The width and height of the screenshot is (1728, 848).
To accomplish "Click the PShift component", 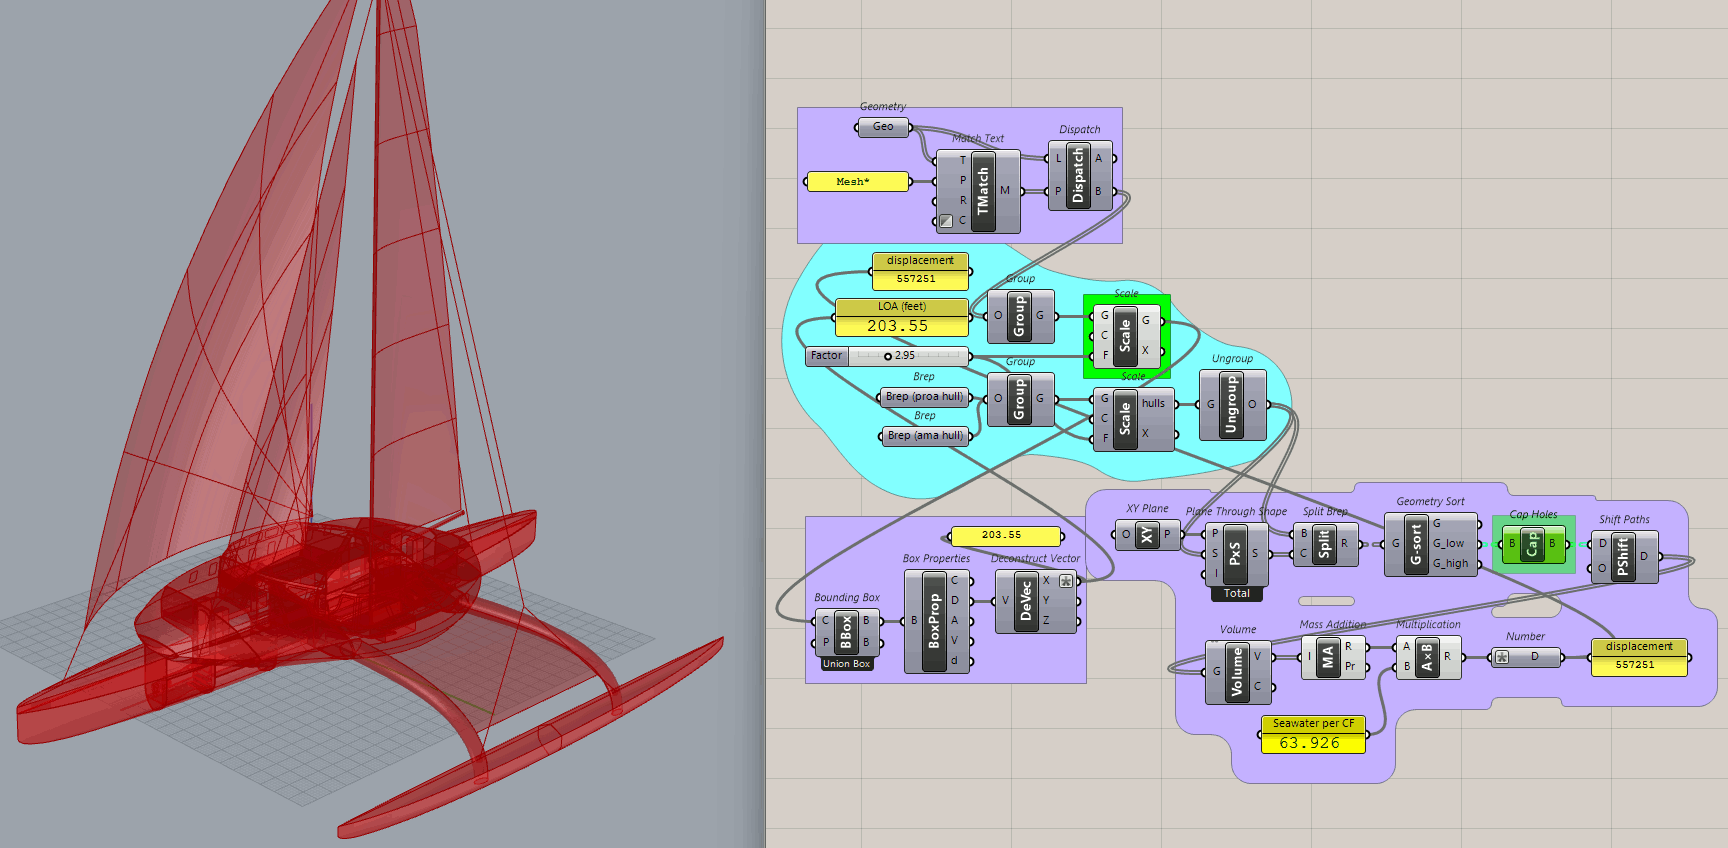I will [1623, 556].
